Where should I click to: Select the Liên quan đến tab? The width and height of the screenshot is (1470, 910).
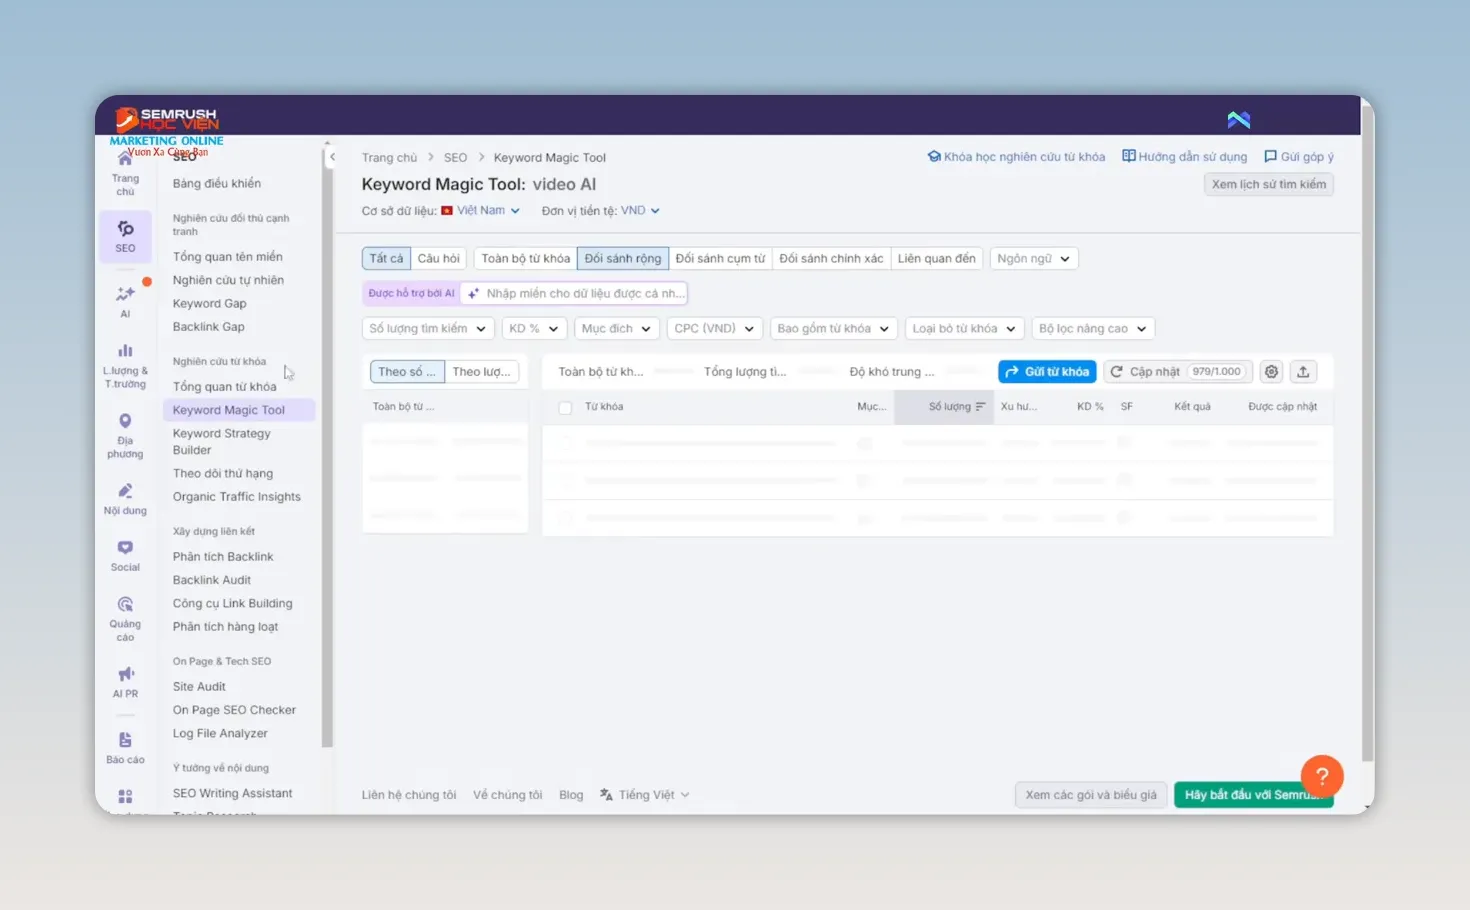pos(936,259)
